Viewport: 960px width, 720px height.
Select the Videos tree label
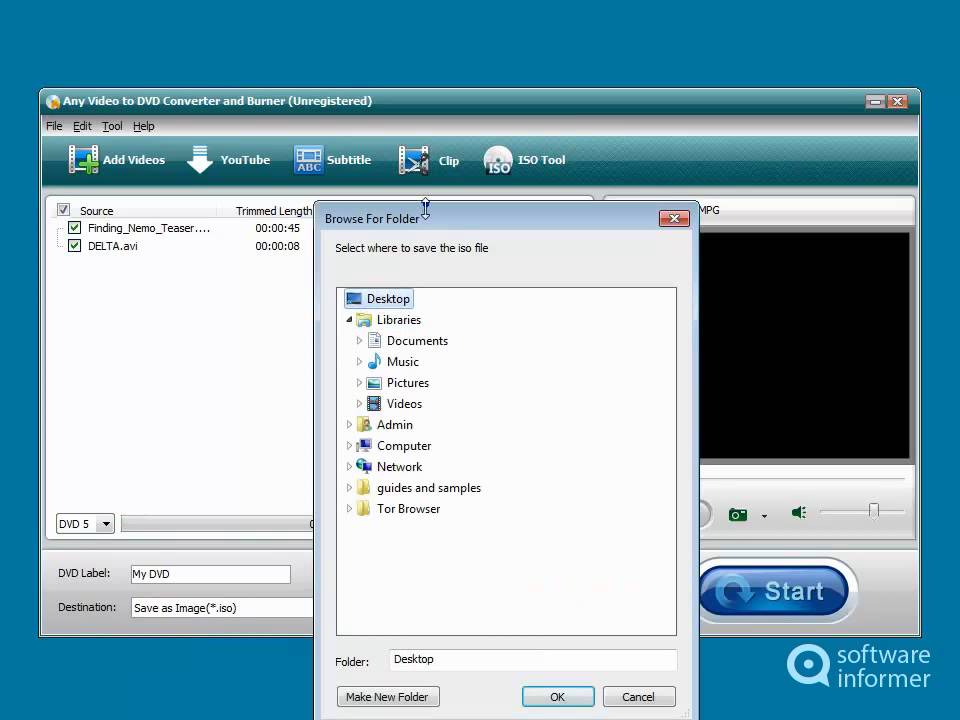click(404, 404)
